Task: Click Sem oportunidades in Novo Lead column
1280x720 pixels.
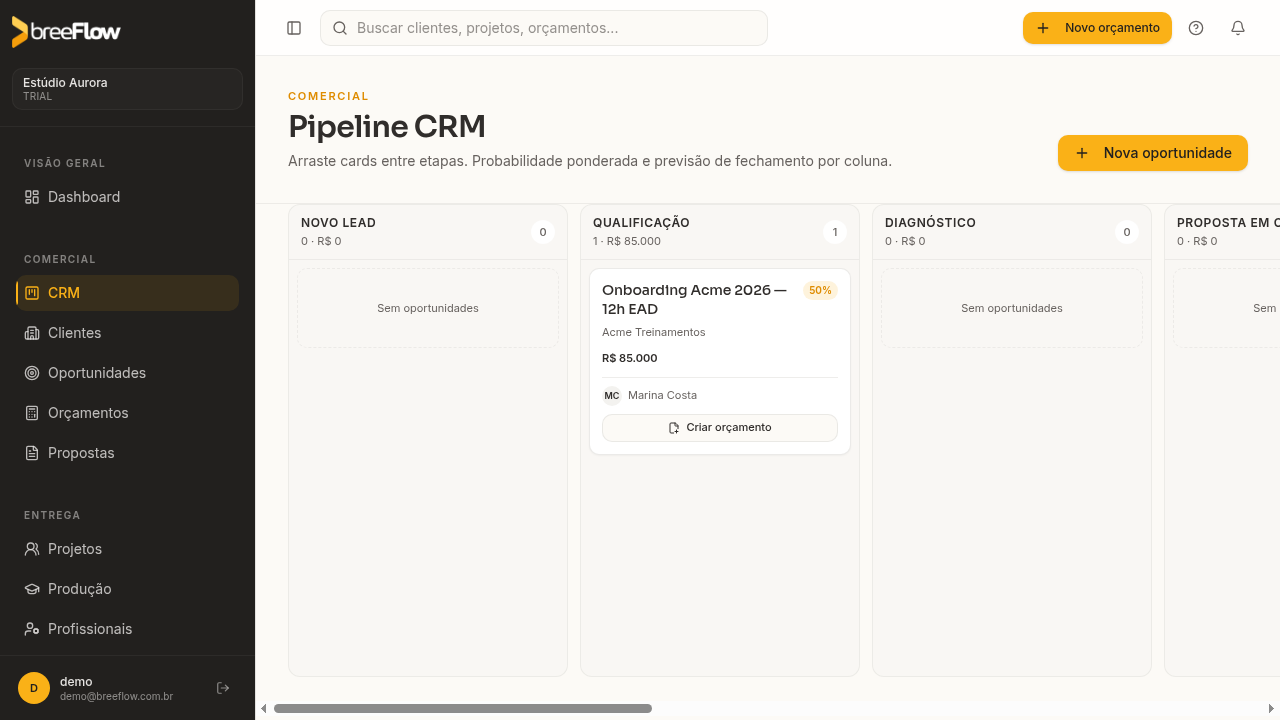Action: coord(428,308)
